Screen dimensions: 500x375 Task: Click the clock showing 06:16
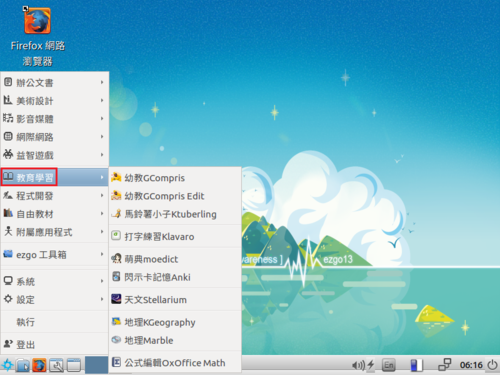pyautogui.click(x=471, y=365)
